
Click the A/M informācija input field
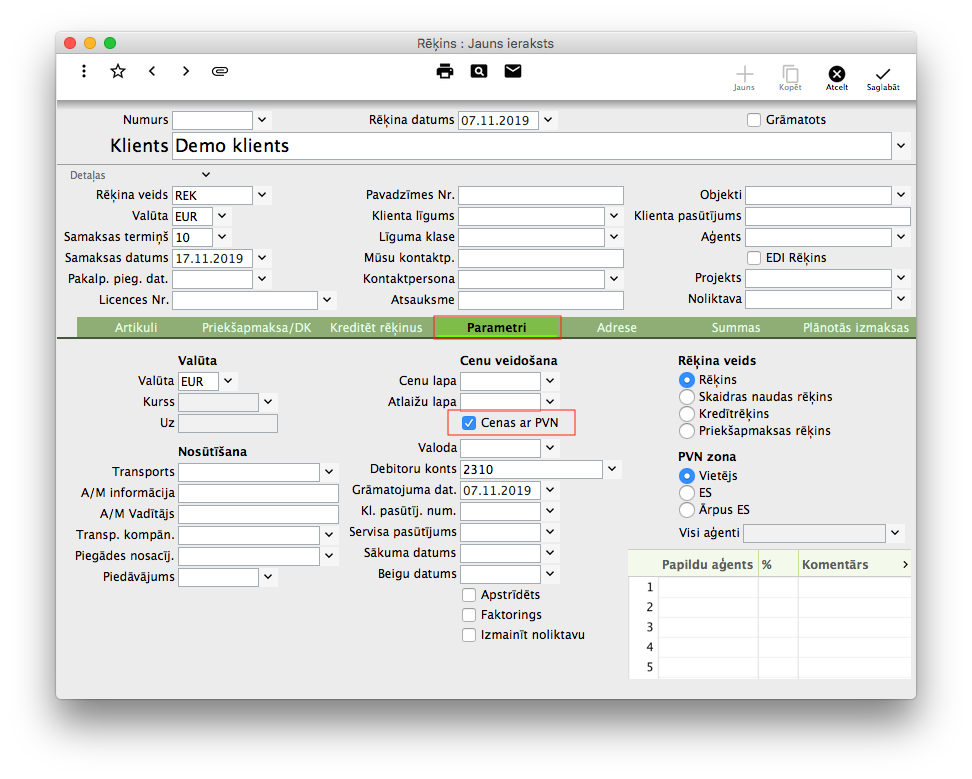pos(258,493)
